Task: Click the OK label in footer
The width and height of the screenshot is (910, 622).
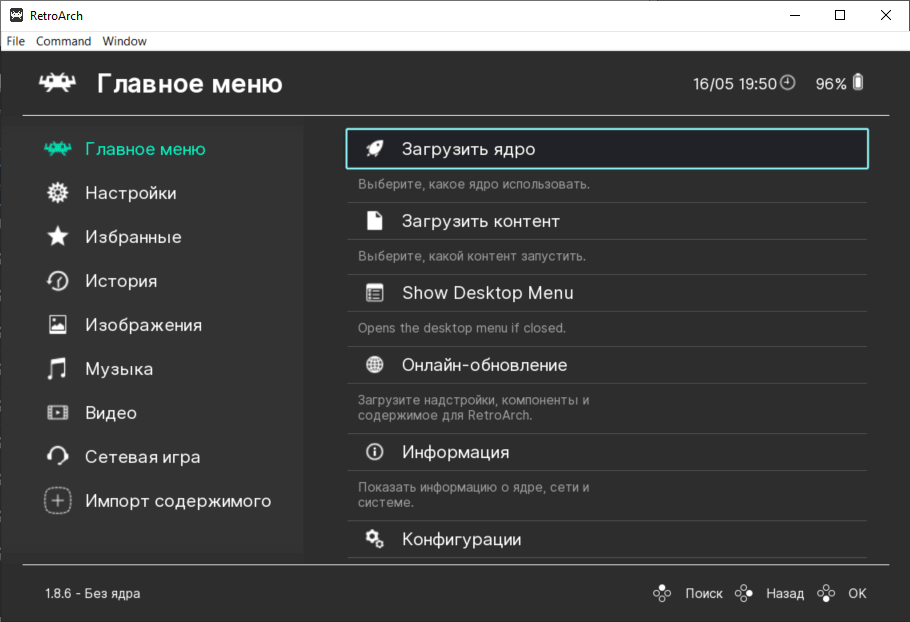Action: [857, 594]
